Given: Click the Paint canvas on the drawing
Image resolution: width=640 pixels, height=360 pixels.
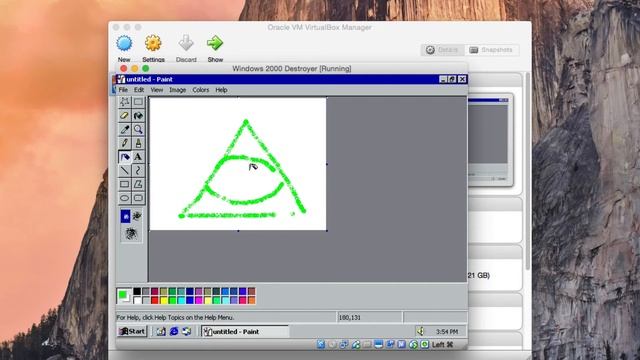Looking at the screenshot, I should [x=238, y=164].
